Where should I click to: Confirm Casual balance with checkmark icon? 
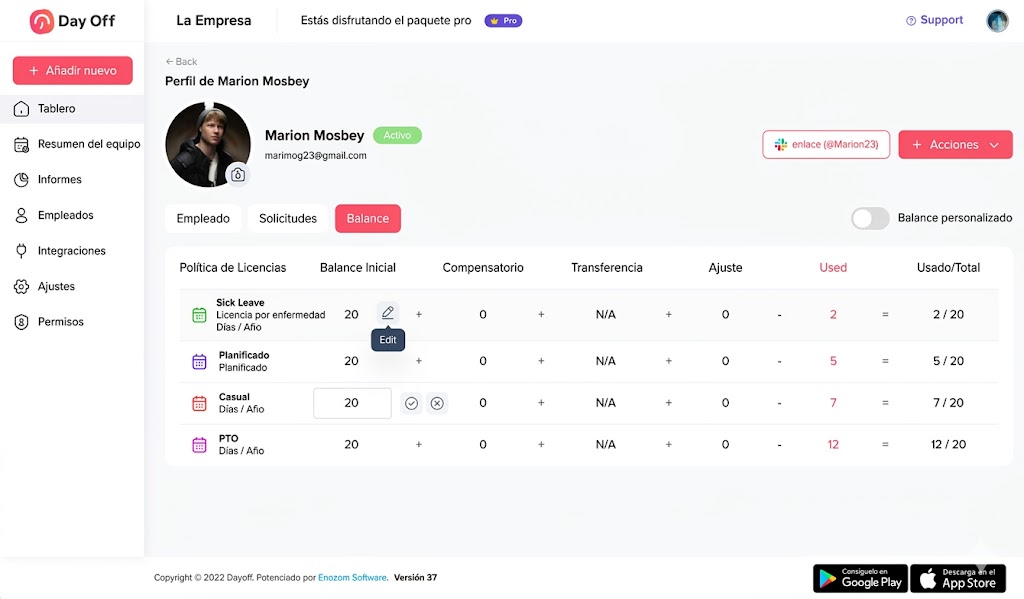coord(411,404)
